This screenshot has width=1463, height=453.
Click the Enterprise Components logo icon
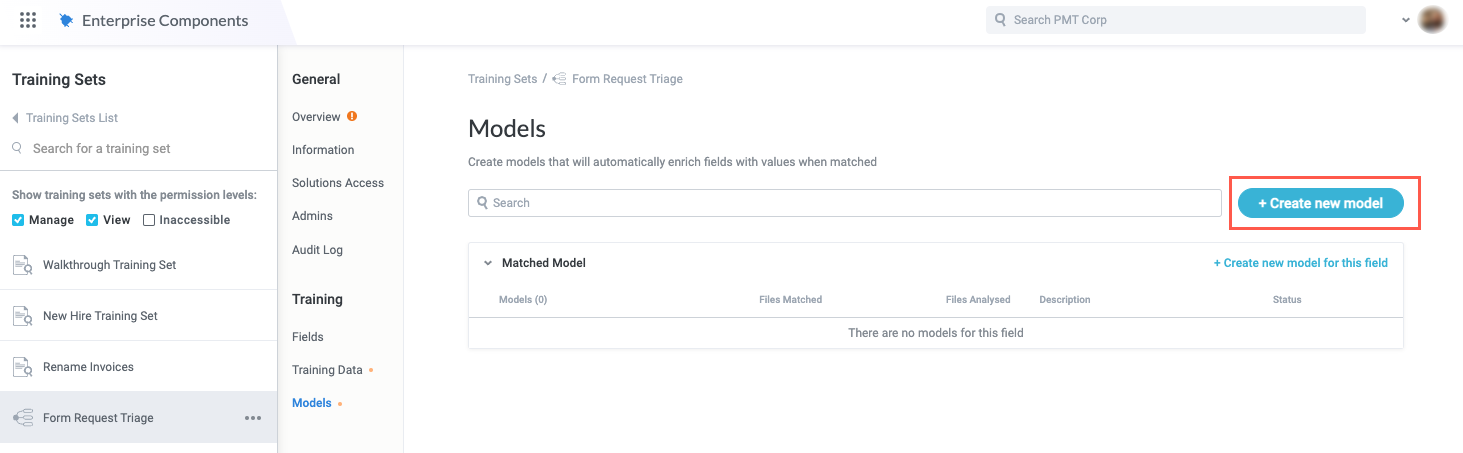(x=66, y=20)
